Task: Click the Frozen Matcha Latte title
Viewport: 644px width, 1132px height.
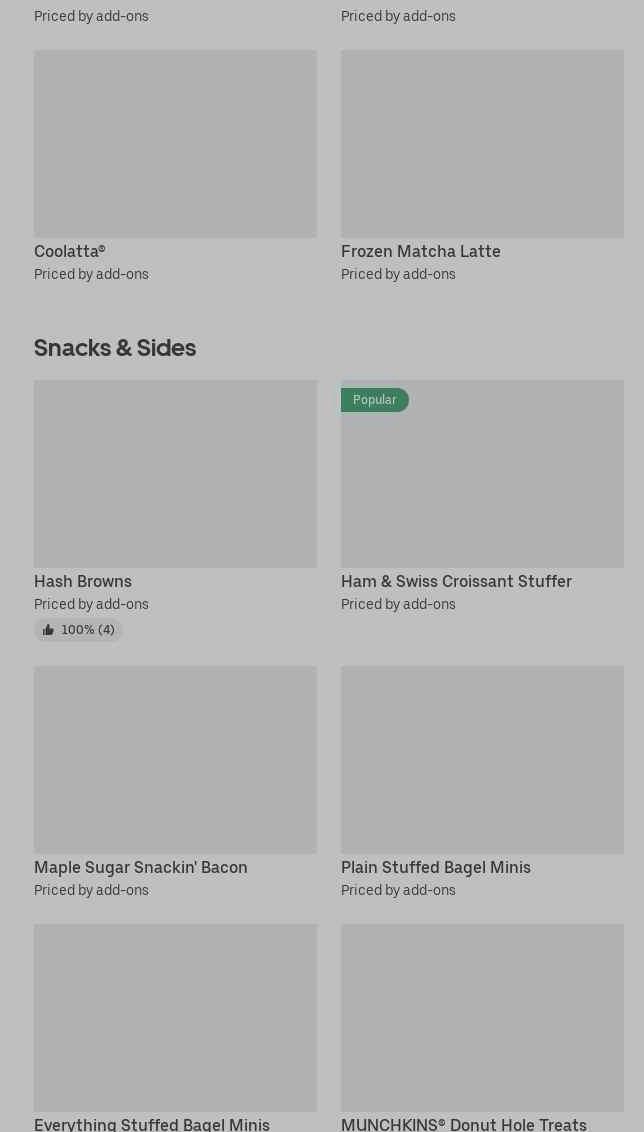Action: point(421,252)
